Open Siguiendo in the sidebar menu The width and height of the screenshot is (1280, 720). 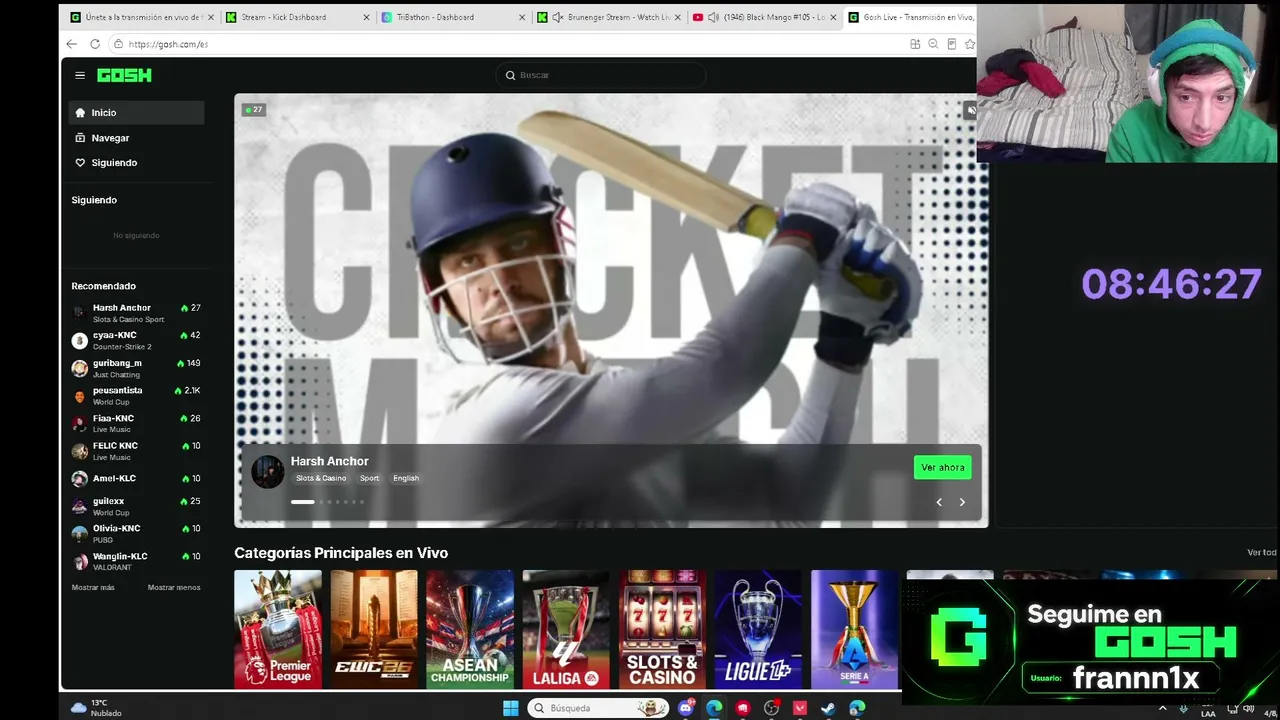[x=136, y=163]
